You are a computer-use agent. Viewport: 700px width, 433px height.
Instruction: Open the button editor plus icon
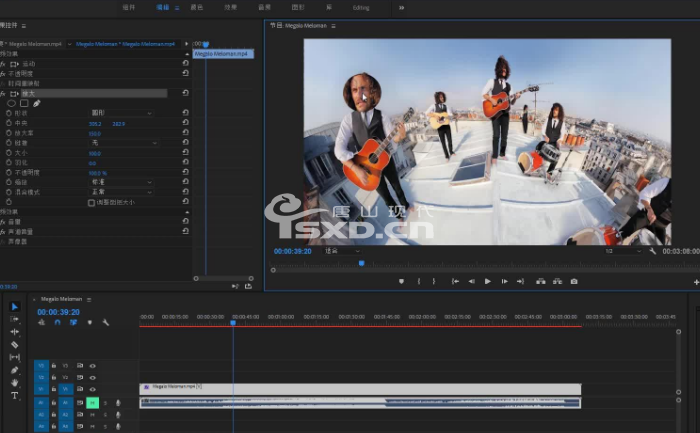(x=696, y=282)
